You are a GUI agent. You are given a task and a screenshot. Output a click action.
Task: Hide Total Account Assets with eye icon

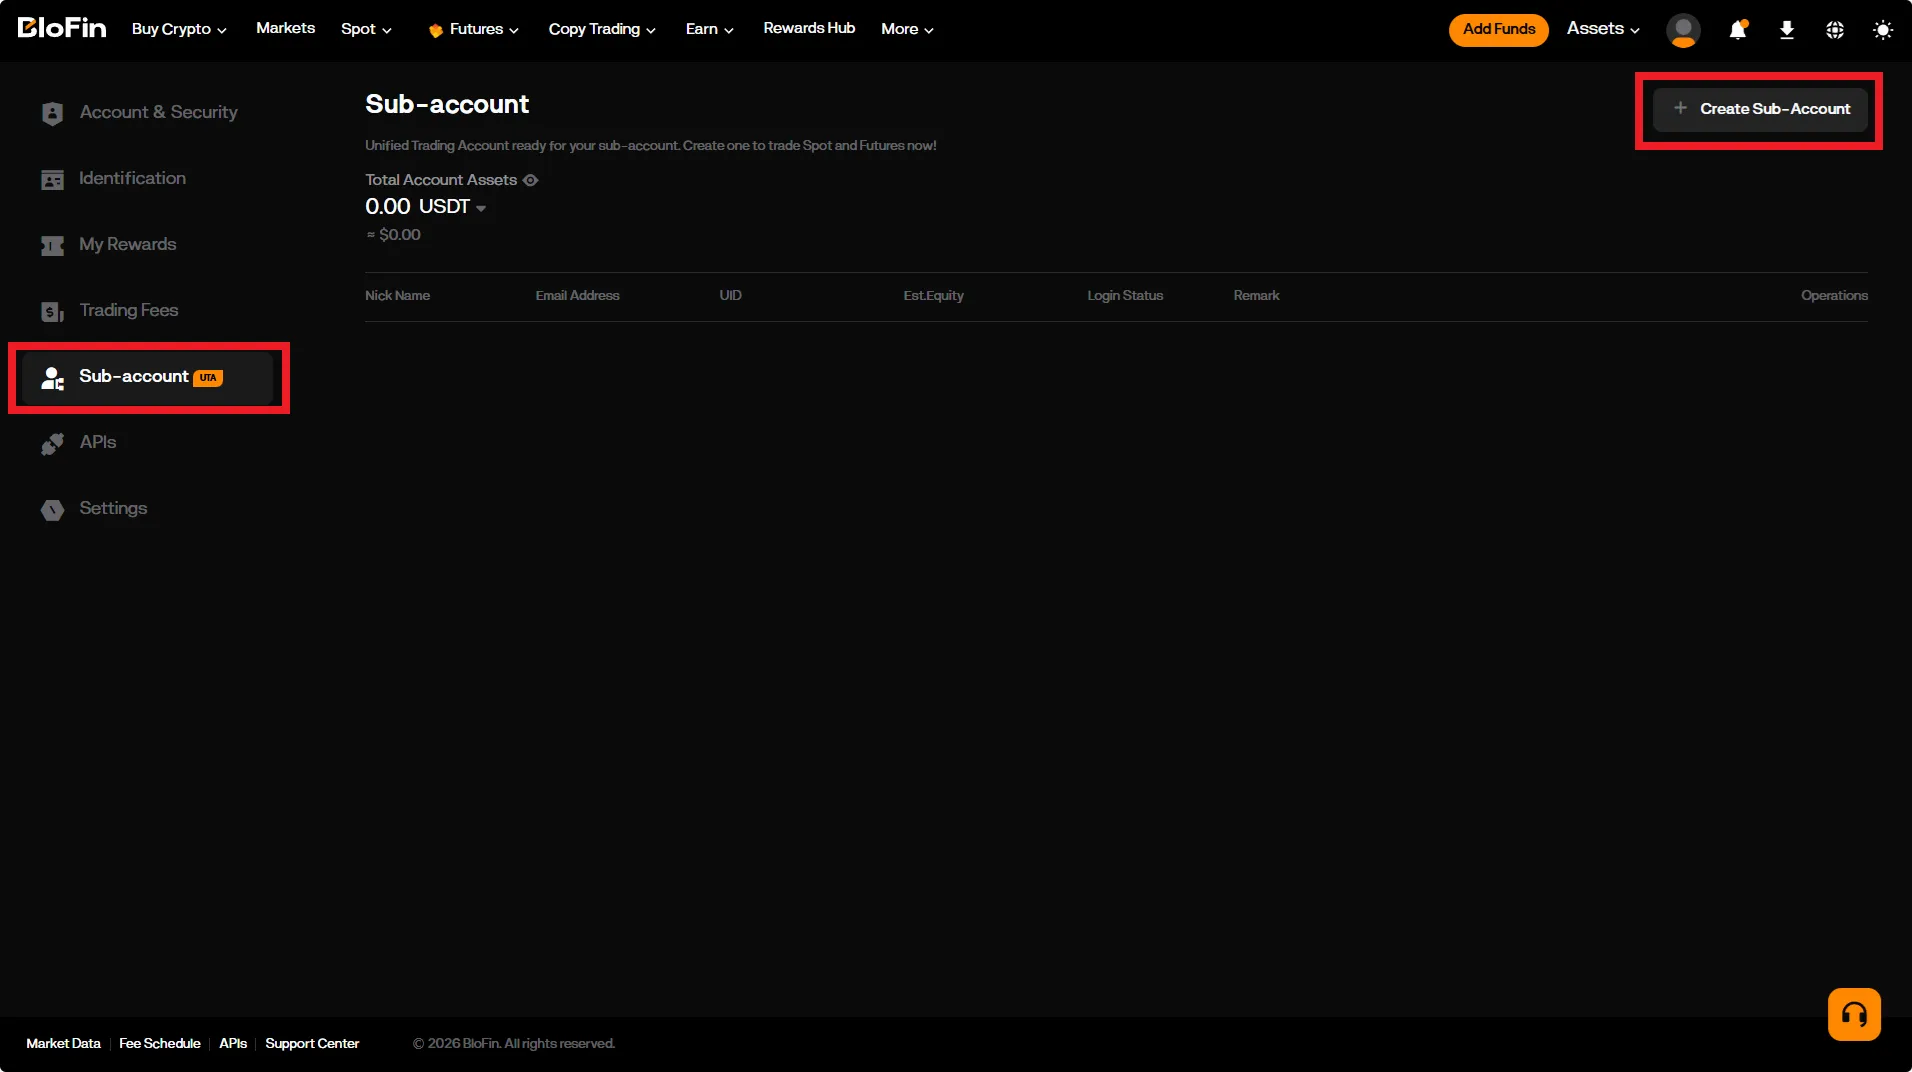[x=531, y=180]
